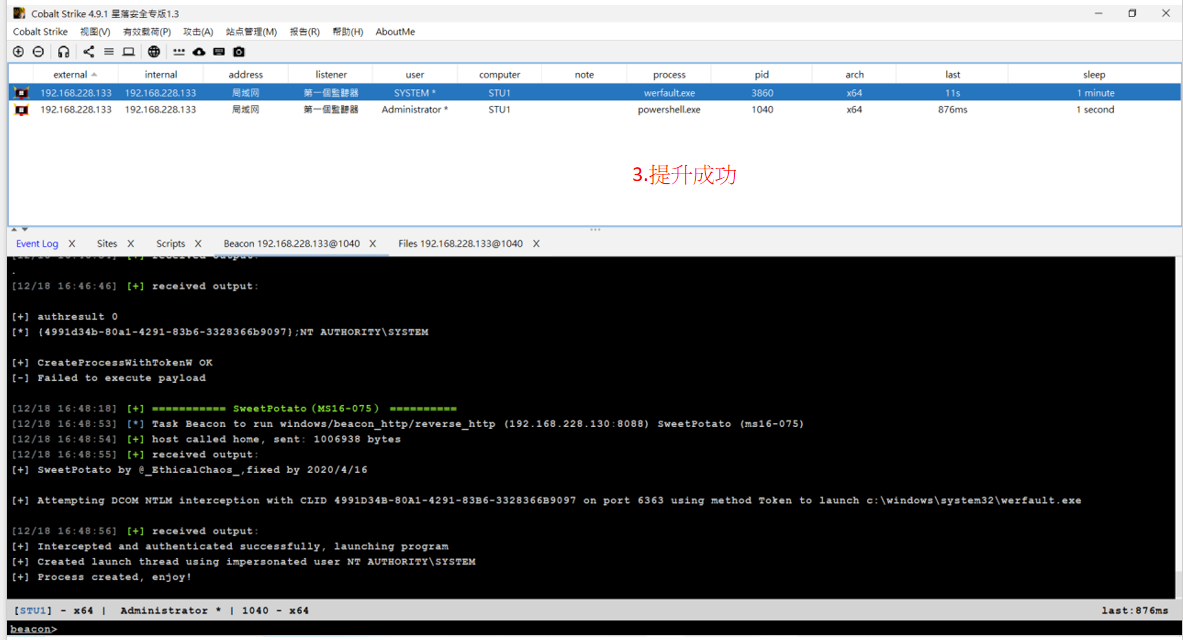Switch to the Event Log tab
Screen dimensions: 1183x640
[x=37, y=244]
